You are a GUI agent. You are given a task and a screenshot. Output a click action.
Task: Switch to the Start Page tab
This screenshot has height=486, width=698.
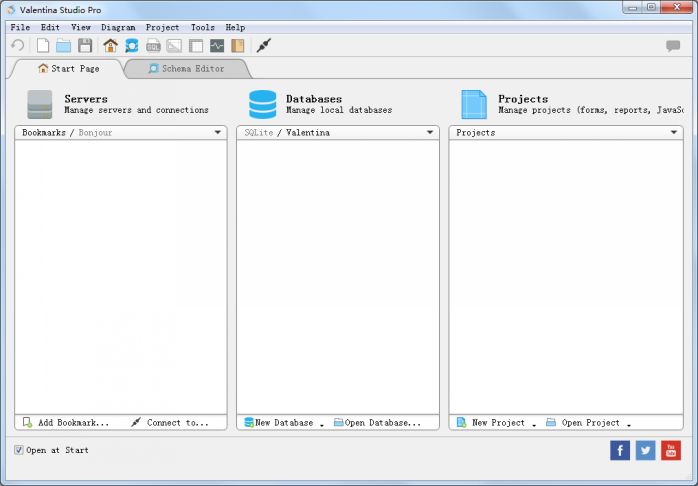68,69
